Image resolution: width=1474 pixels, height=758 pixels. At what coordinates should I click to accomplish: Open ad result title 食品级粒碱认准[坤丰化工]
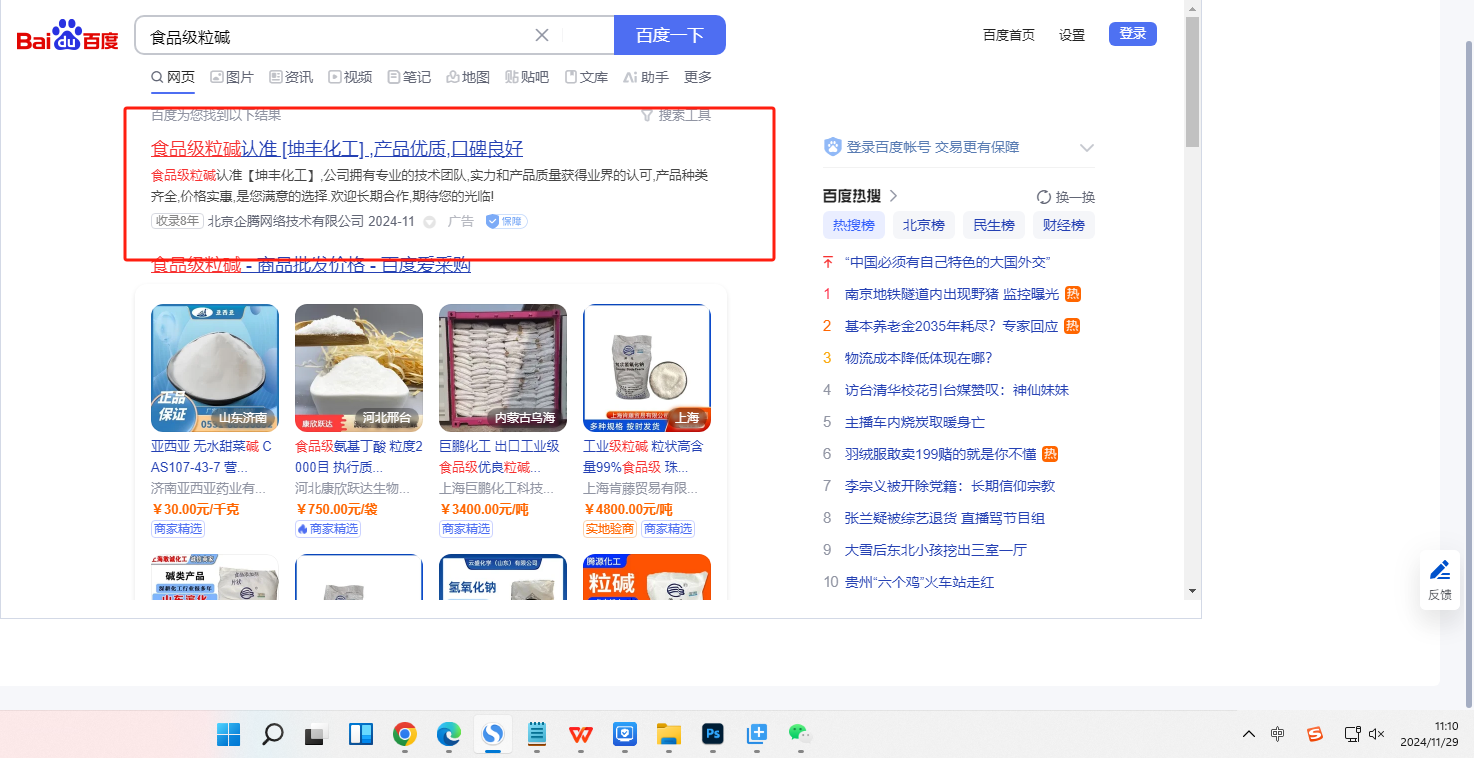pyautogui.click(x=337, y=149)
